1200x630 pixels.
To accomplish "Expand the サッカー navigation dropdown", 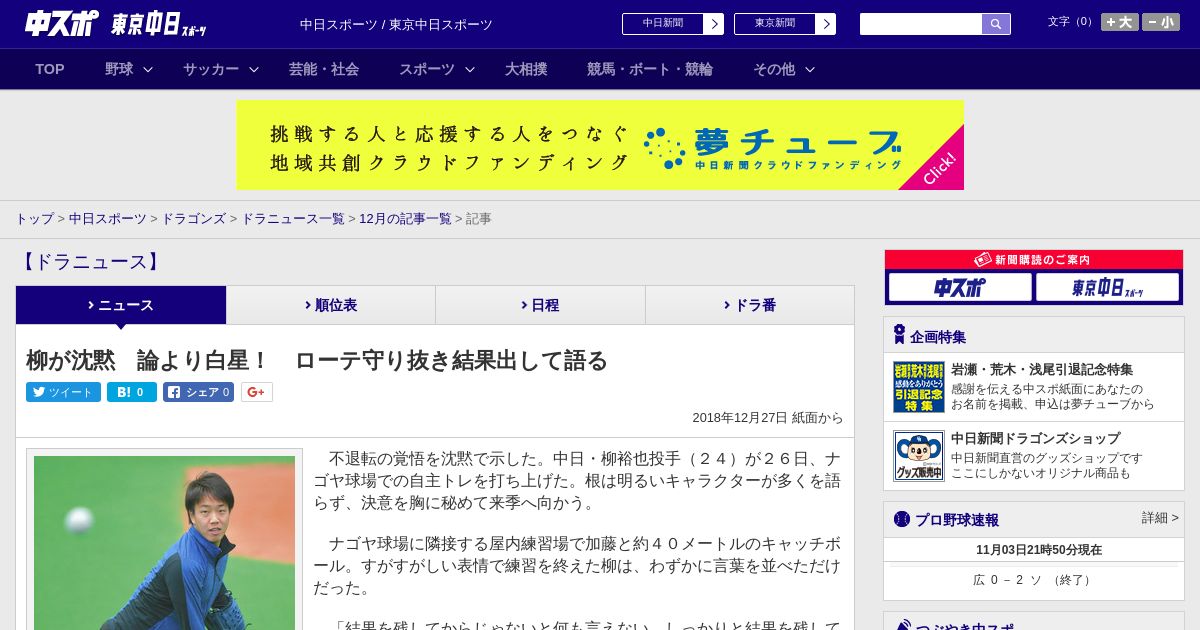I will tap(221, 69).
